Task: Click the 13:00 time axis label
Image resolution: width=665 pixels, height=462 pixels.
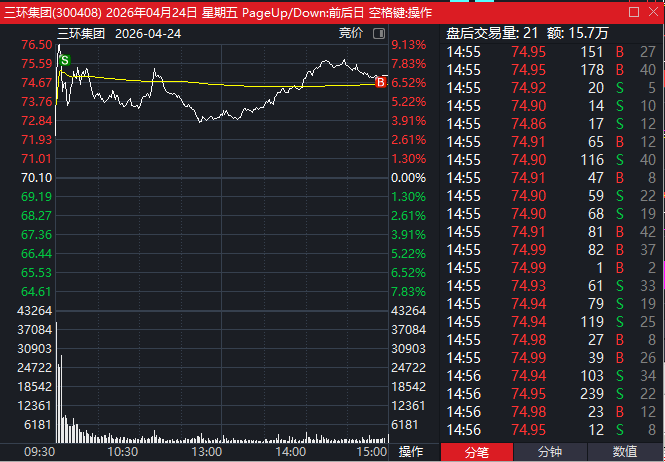Action: coord(207,452)
